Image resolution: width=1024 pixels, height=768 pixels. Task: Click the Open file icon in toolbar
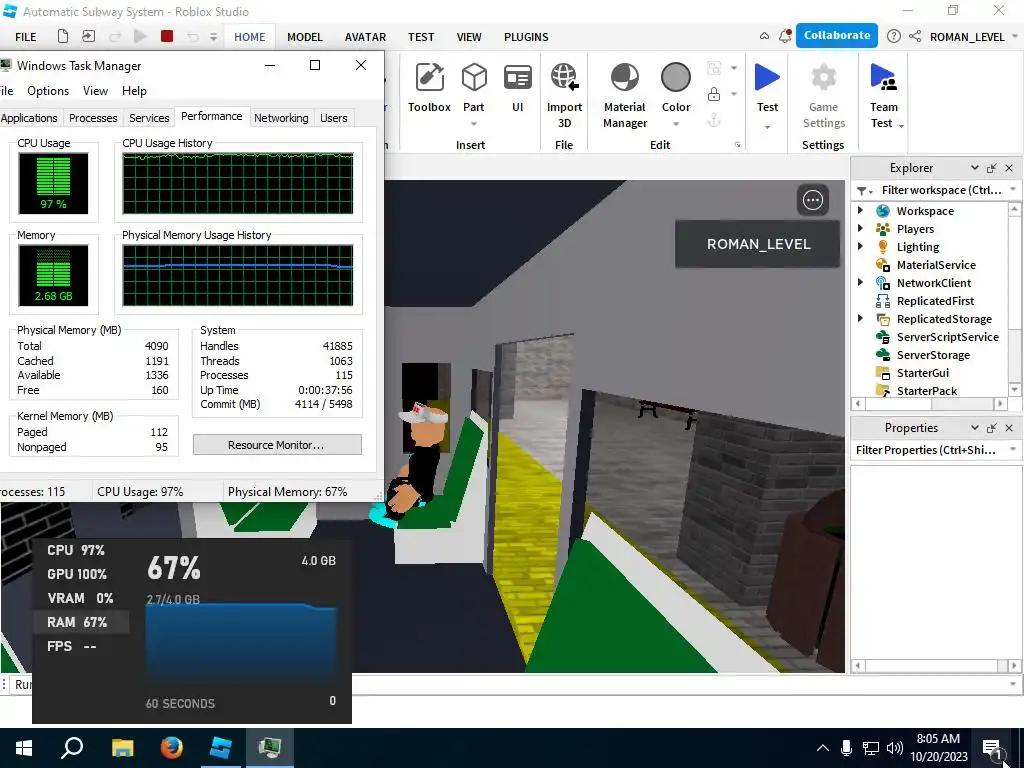click(x=88, y=37)
